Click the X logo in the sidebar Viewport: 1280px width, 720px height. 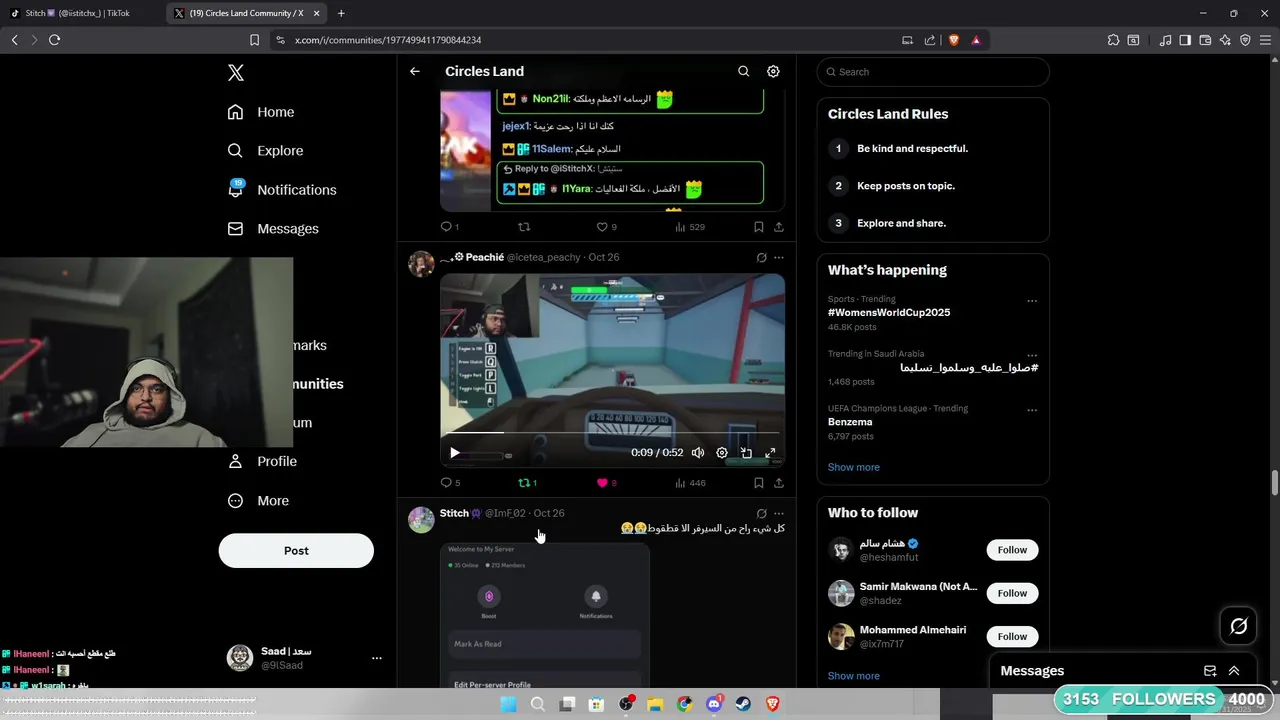[236, 72]
